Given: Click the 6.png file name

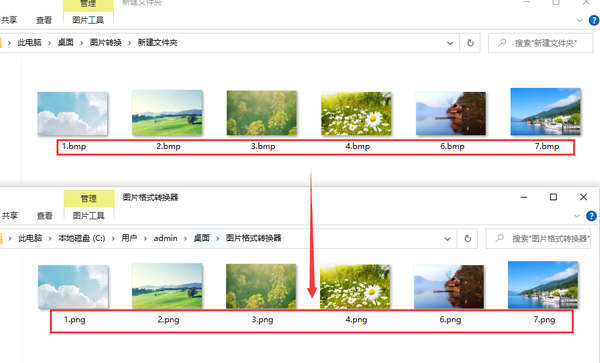Looking at the screenshot, I should 450,320.
